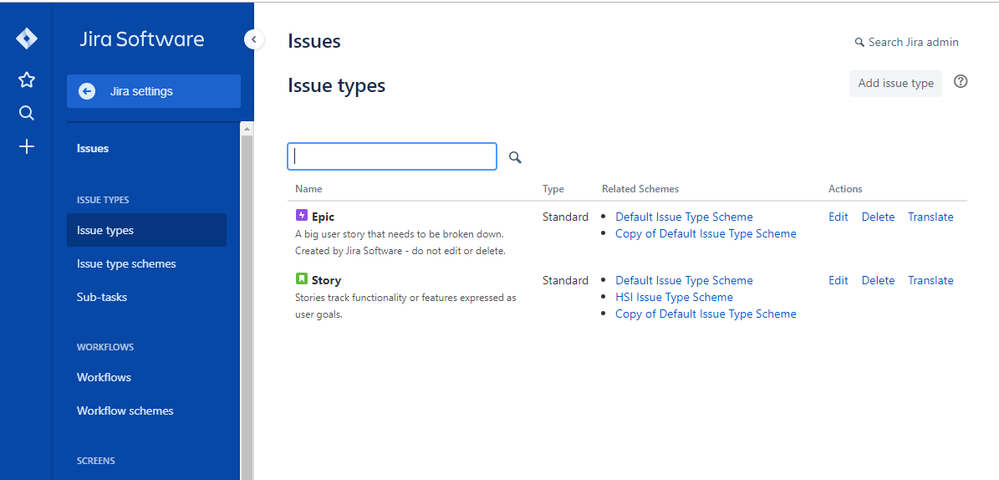999x480 pixels.
Task: Select Issue types in sidebar
Action: click(147, 230)
